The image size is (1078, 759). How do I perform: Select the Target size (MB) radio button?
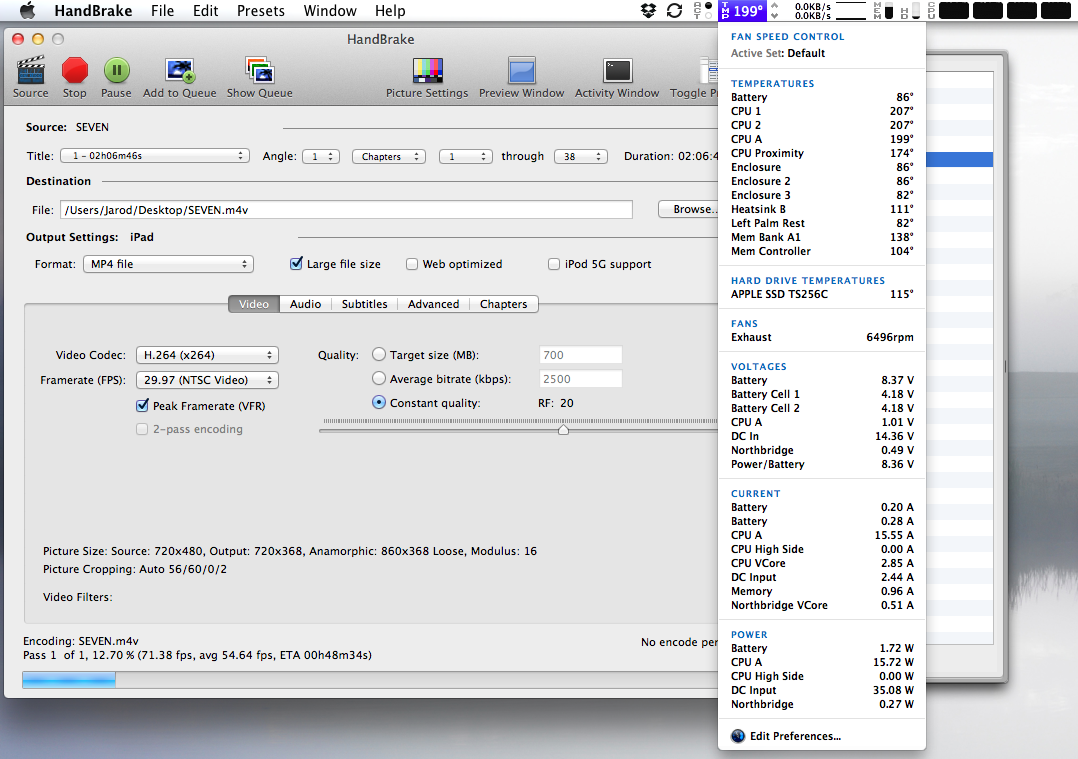click(x=379, y=355)
